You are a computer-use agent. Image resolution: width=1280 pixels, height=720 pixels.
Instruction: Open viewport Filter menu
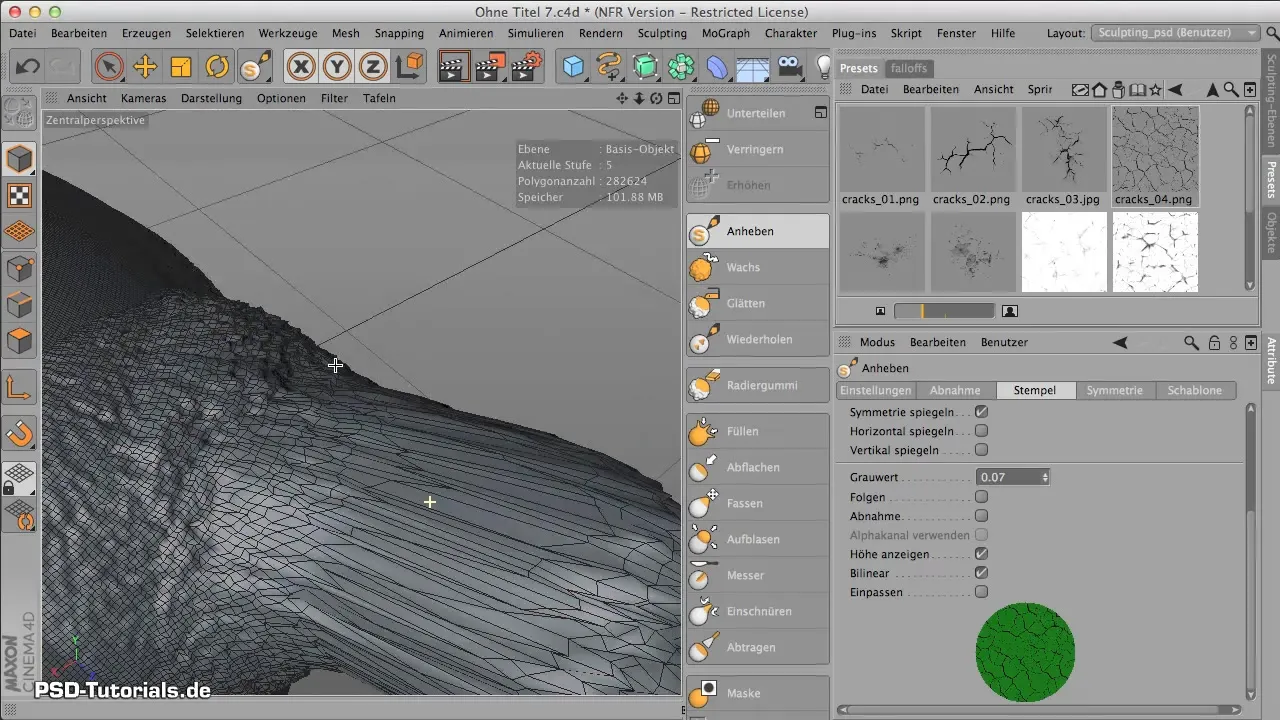[334, 98]
